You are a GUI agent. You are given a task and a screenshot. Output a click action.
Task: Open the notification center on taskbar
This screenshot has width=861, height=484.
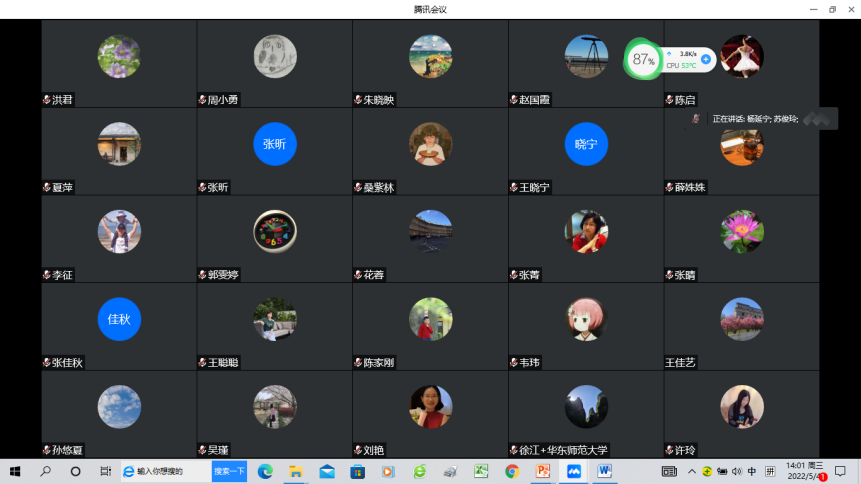[x=840, y=471]
